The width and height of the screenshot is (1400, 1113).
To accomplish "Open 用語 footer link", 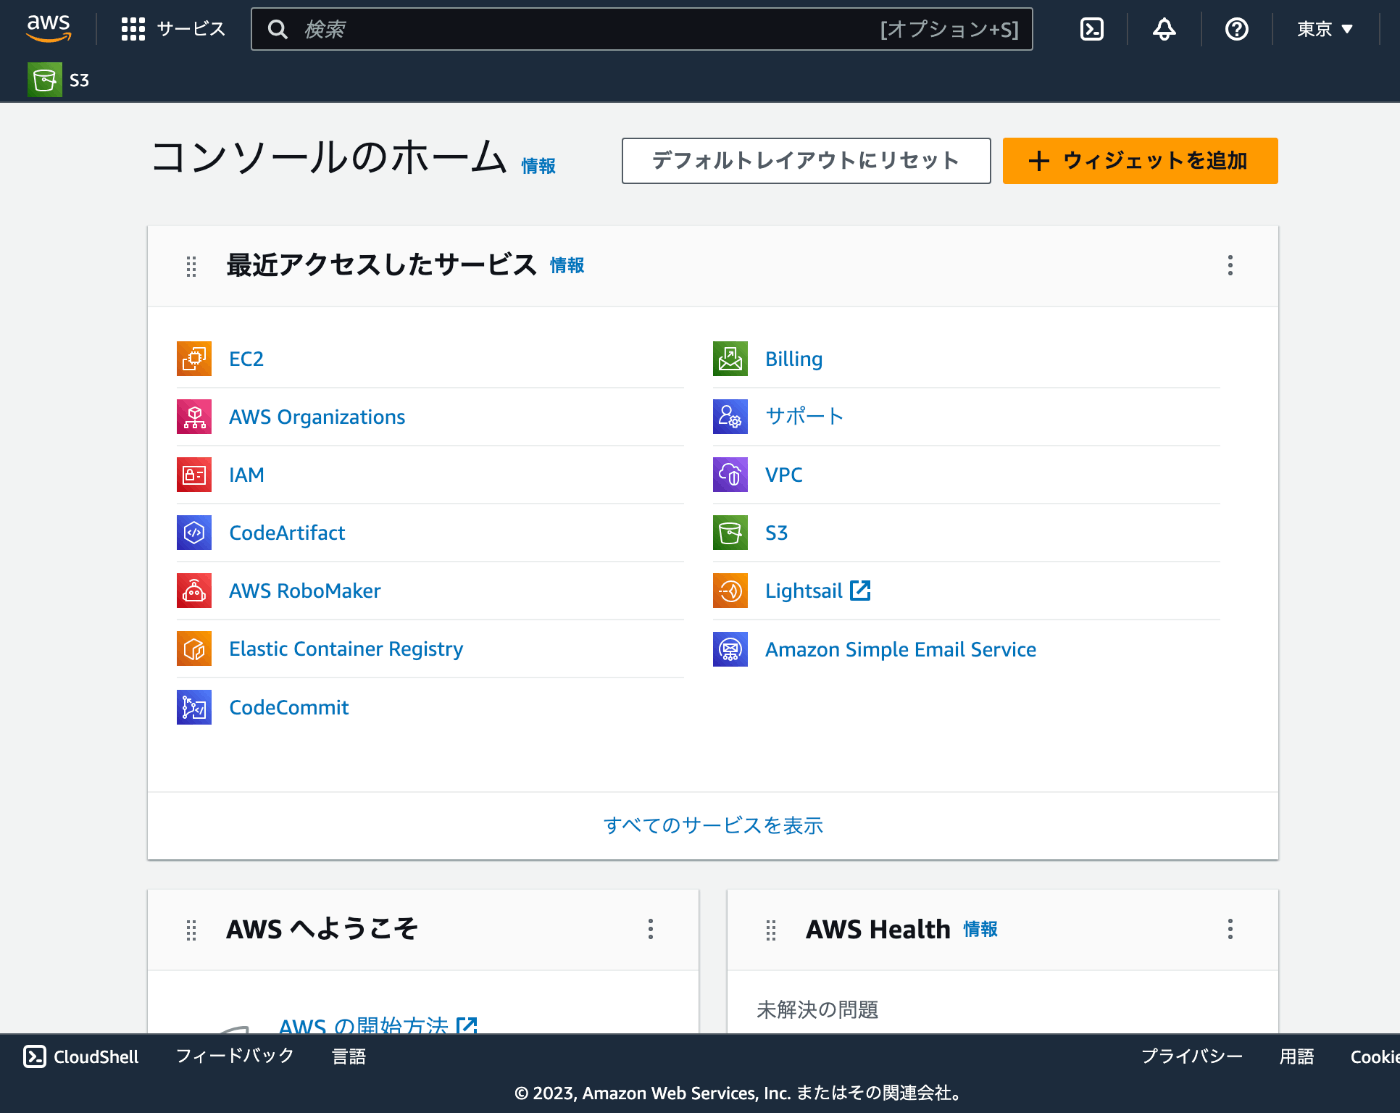I will 1297,1056.
